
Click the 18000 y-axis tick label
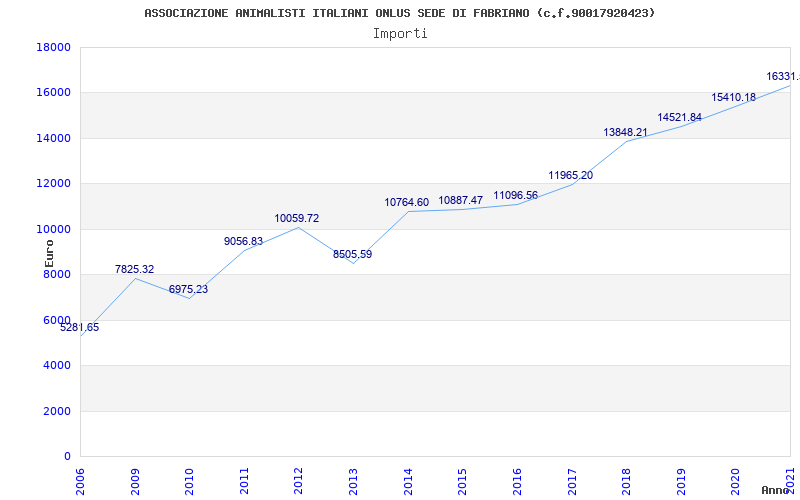coord(54,47)
